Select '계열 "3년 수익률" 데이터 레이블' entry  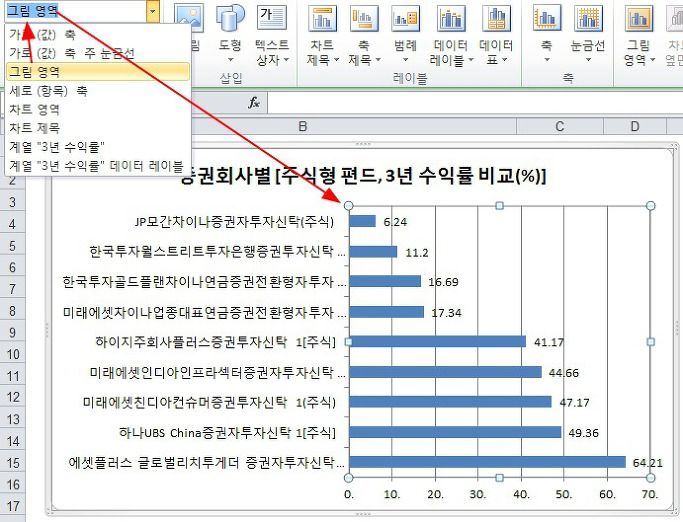(98, 166)
